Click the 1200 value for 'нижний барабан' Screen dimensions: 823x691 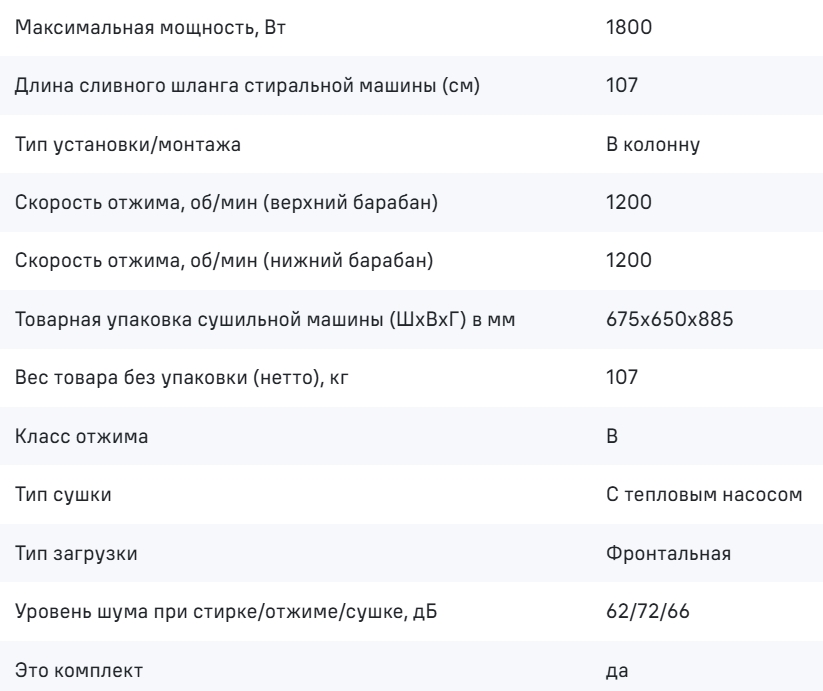click(629, 262)
